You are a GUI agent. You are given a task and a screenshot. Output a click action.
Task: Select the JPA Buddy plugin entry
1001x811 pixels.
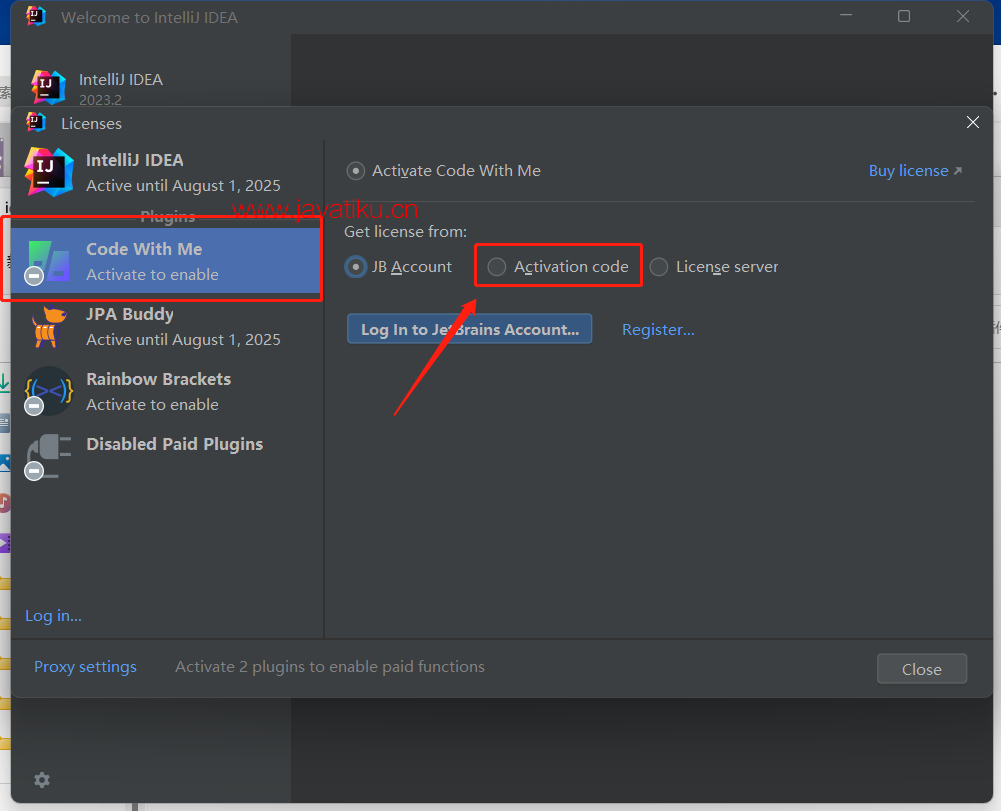tap(166, 326)
